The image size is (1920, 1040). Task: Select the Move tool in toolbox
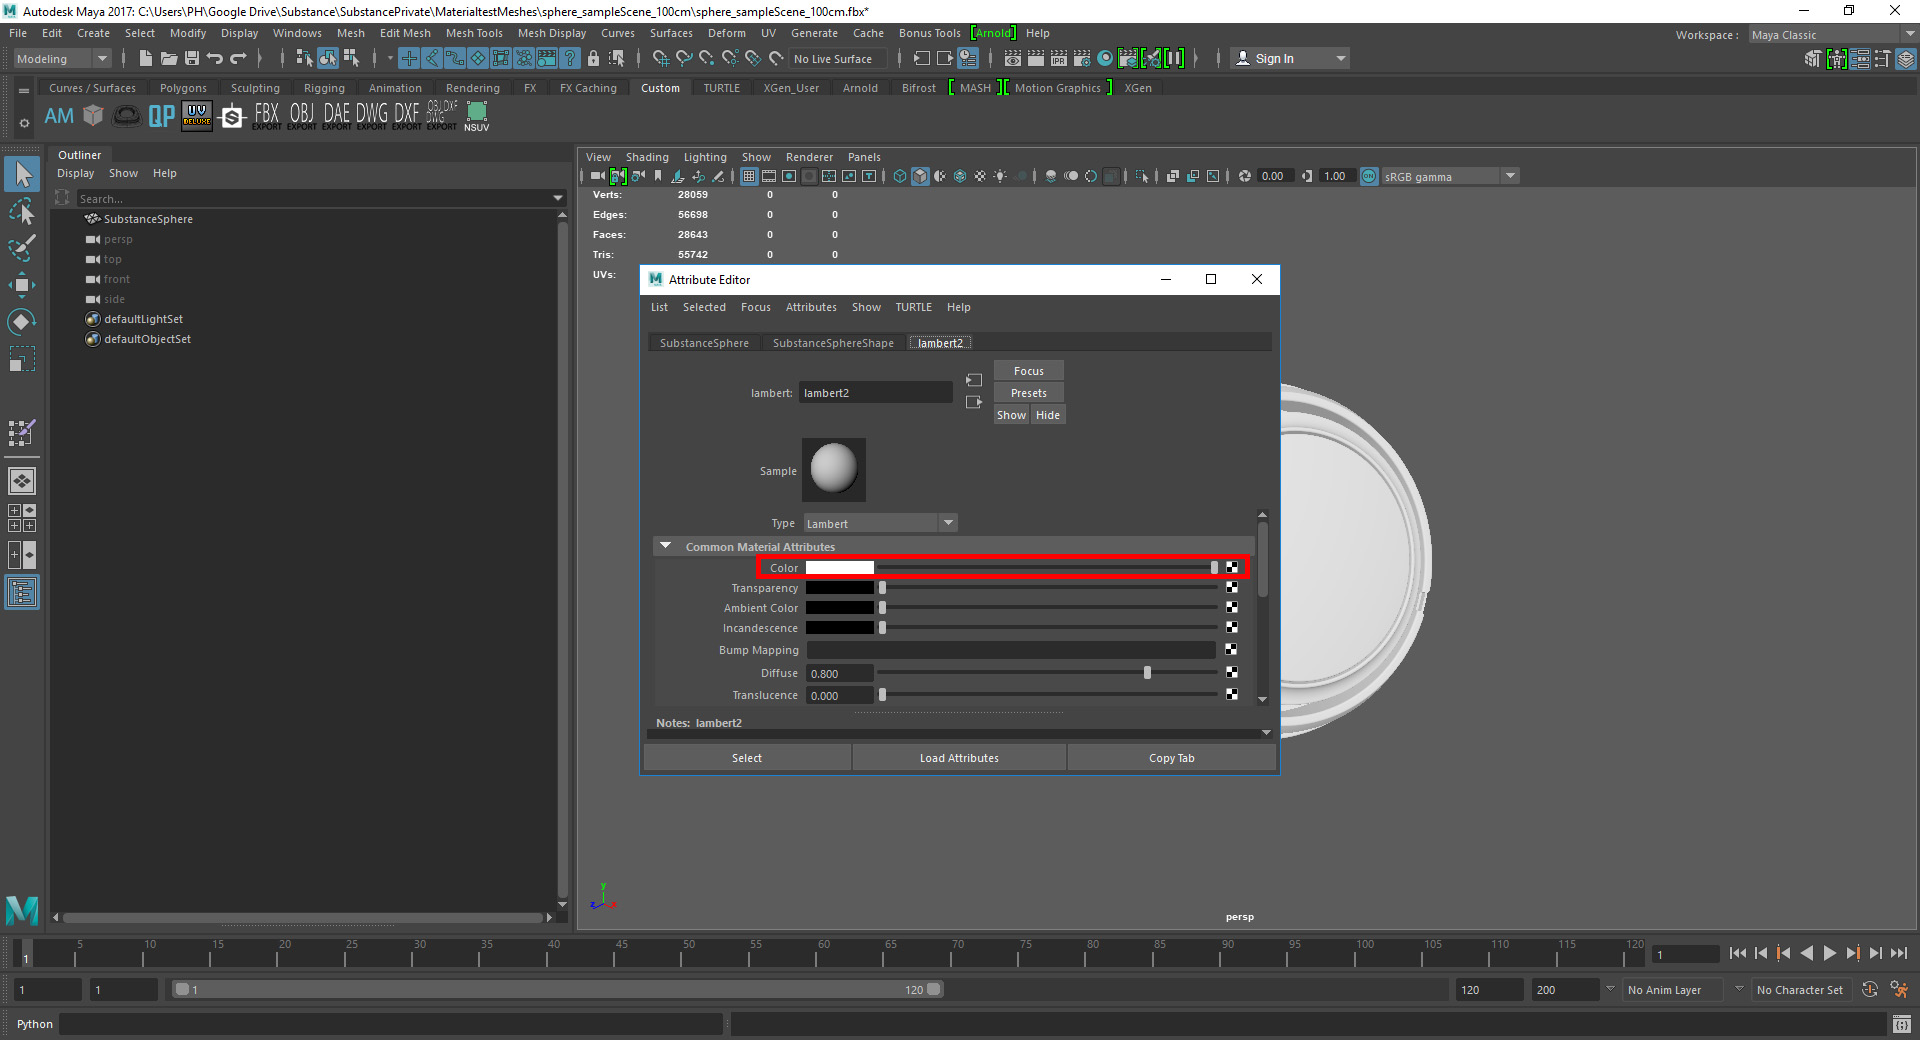tap(22, 285)
